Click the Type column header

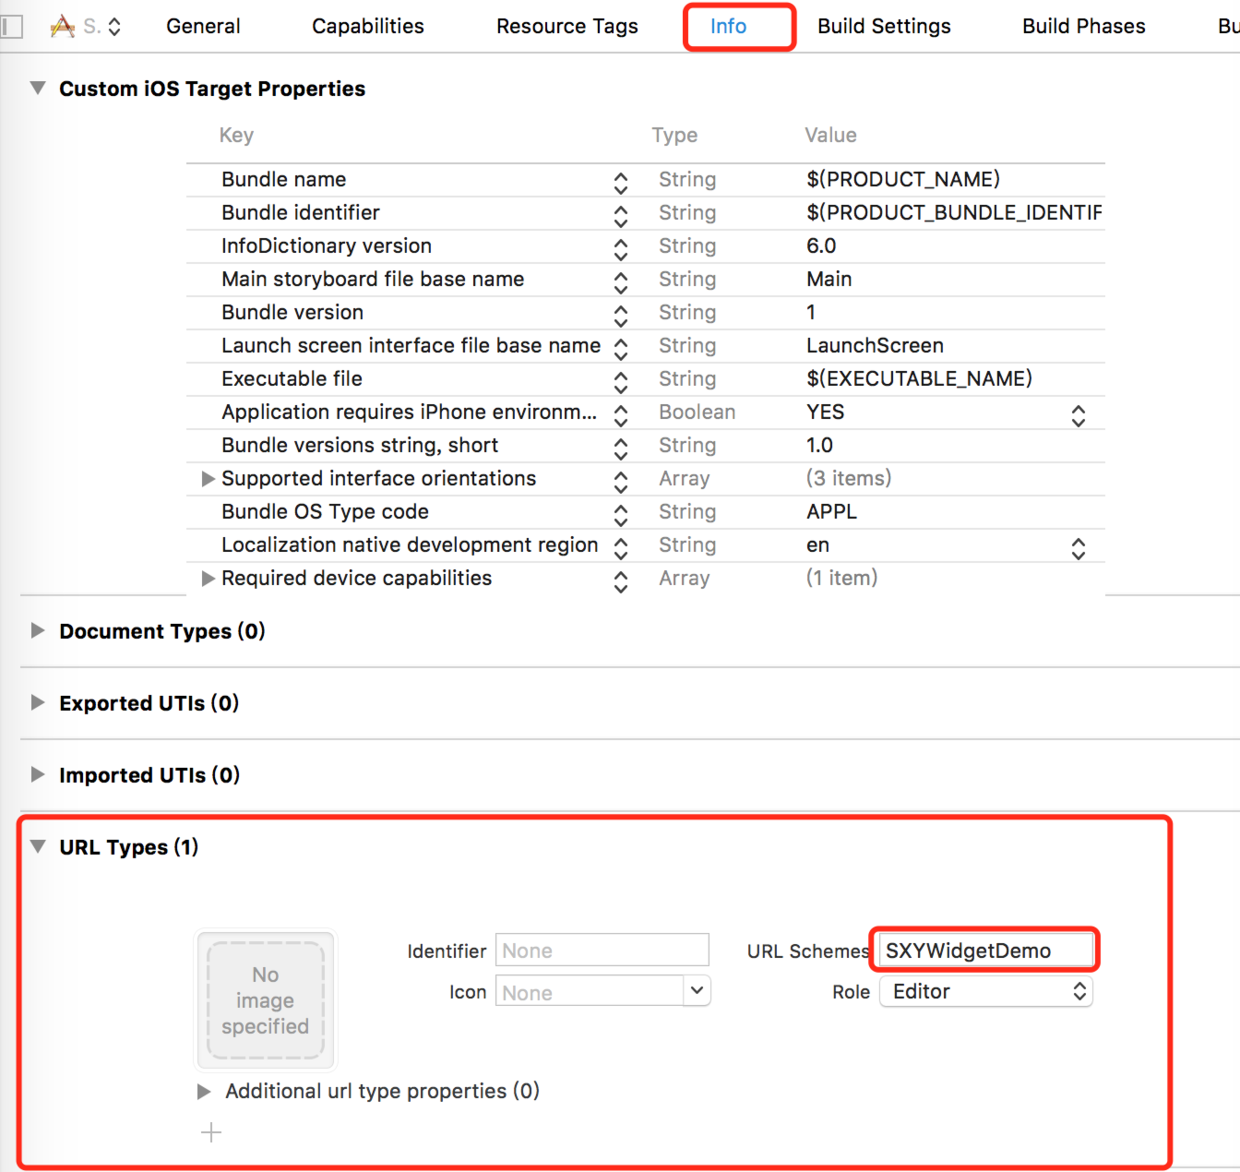click(675, 135)
